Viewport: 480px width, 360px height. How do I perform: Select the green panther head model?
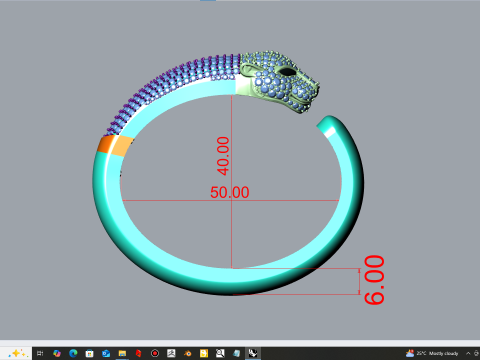280,81
